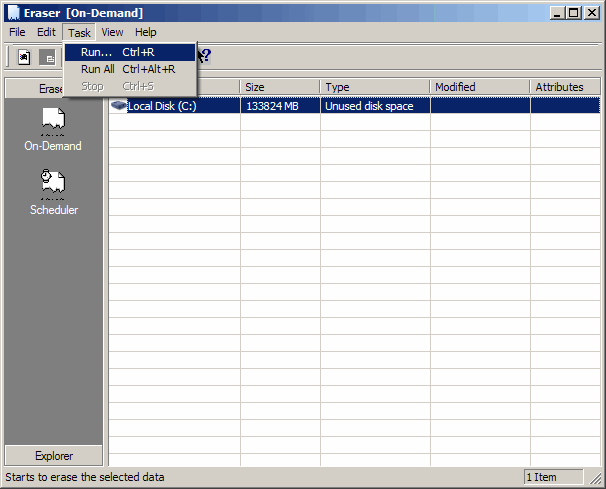
Task: Sort by the Modified column header
Action: tap(480, 87)
